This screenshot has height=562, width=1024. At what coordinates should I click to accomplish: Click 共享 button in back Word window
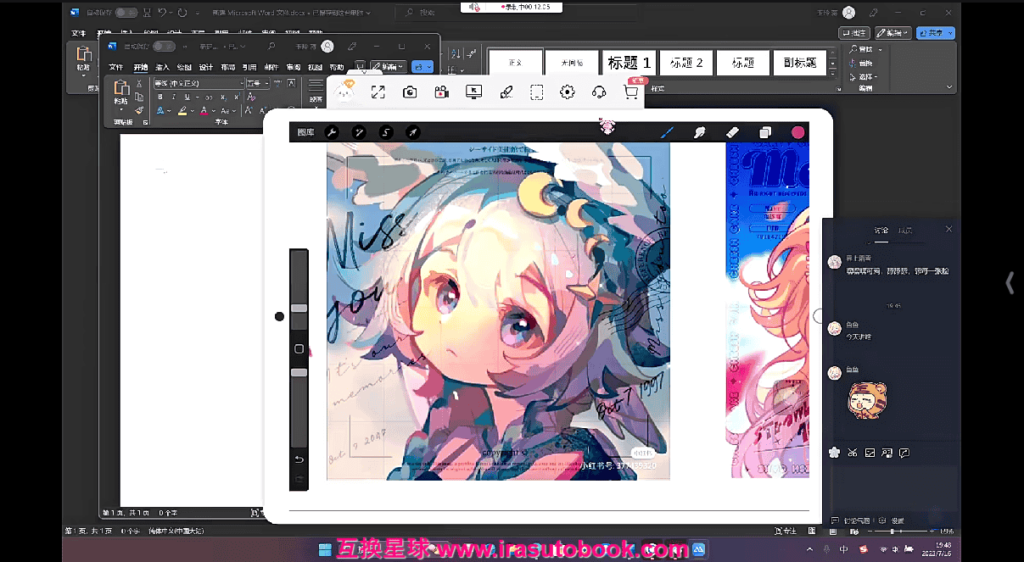(x=935, y=33)
